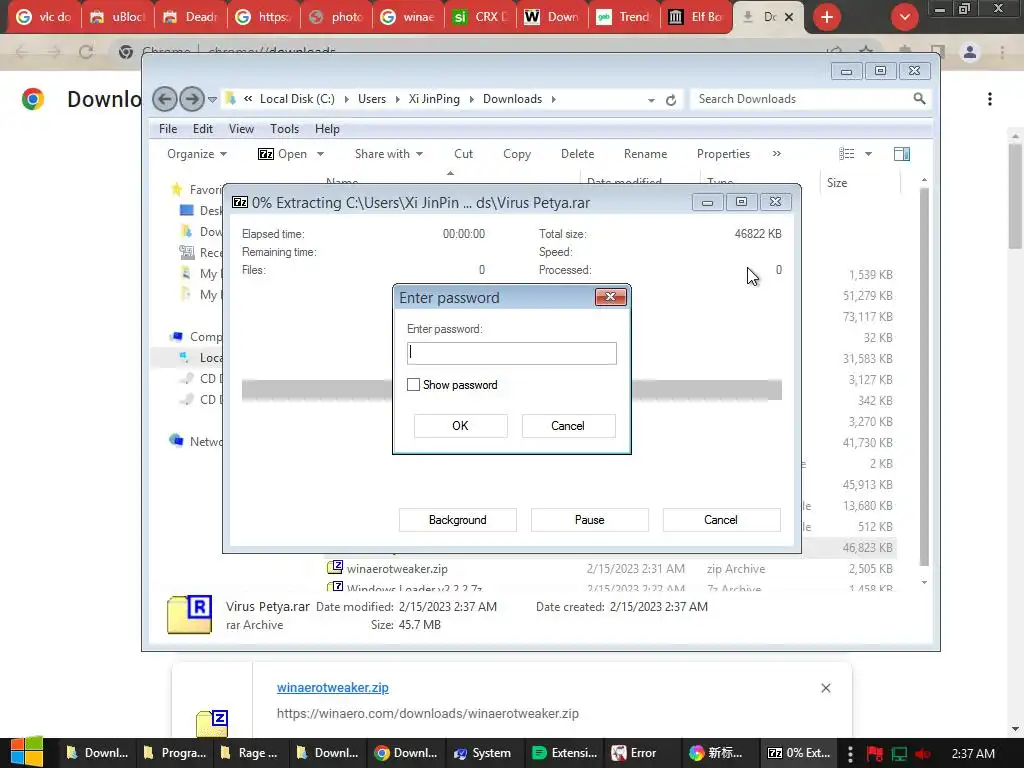Click the volume icon in tray
This screenshot has width=1024, height=768.
tap(923, 754)
